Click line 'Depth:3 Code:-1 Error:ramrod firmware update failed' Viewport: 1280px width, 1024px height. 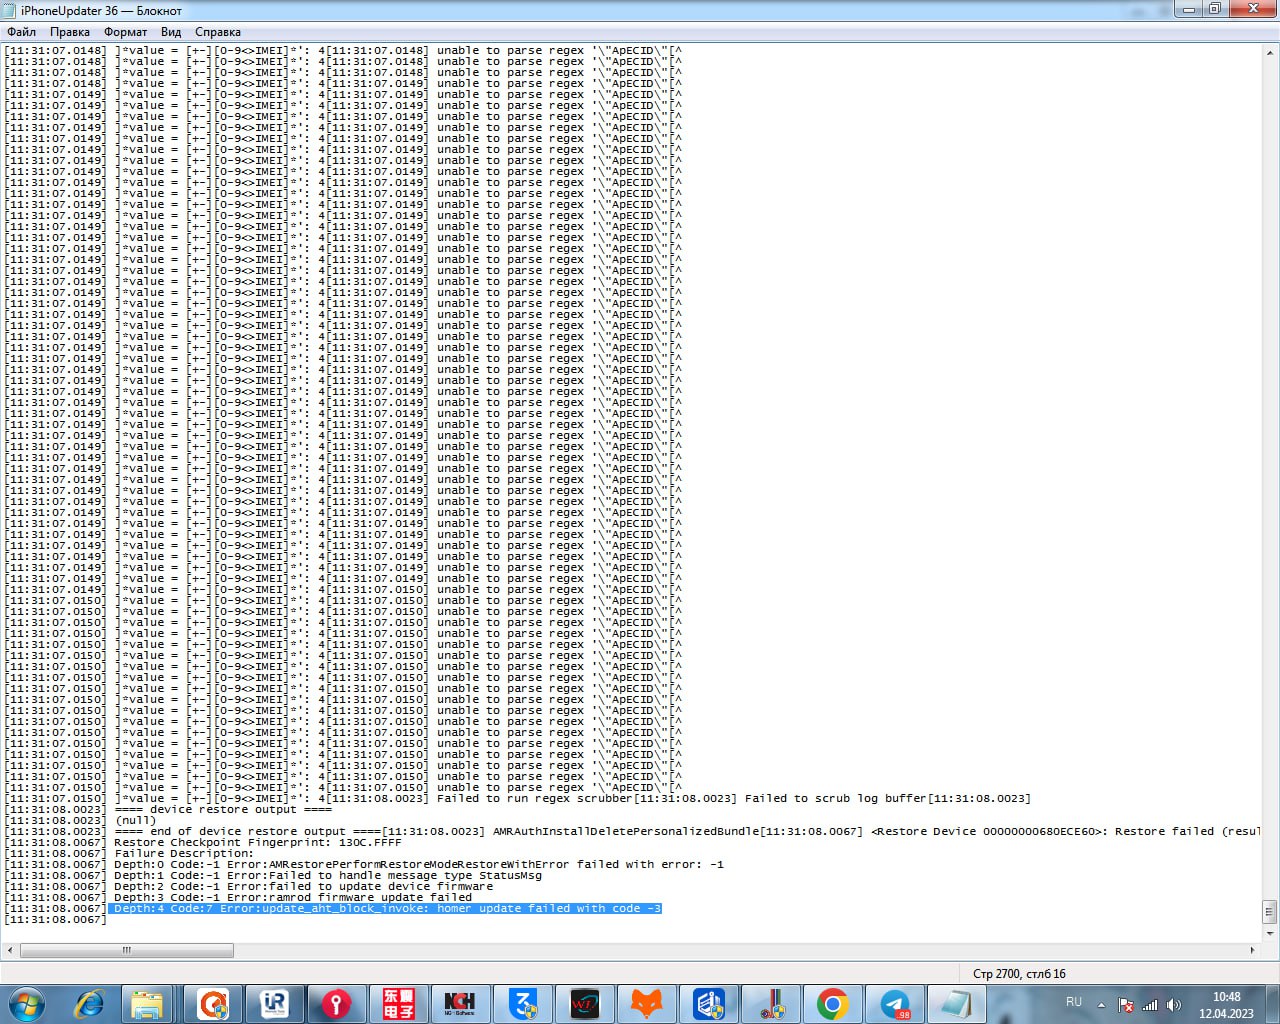click(x=293, y=898)
